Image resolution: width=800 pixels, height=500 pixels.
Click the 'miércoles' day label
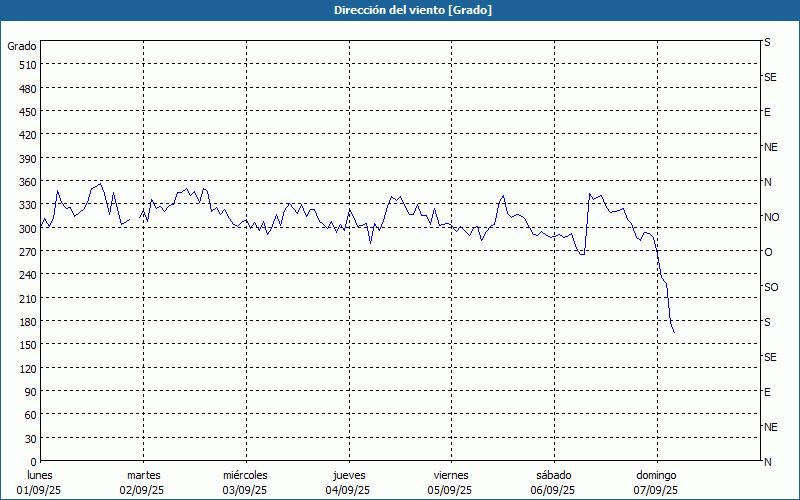click(x=245, y=475)
